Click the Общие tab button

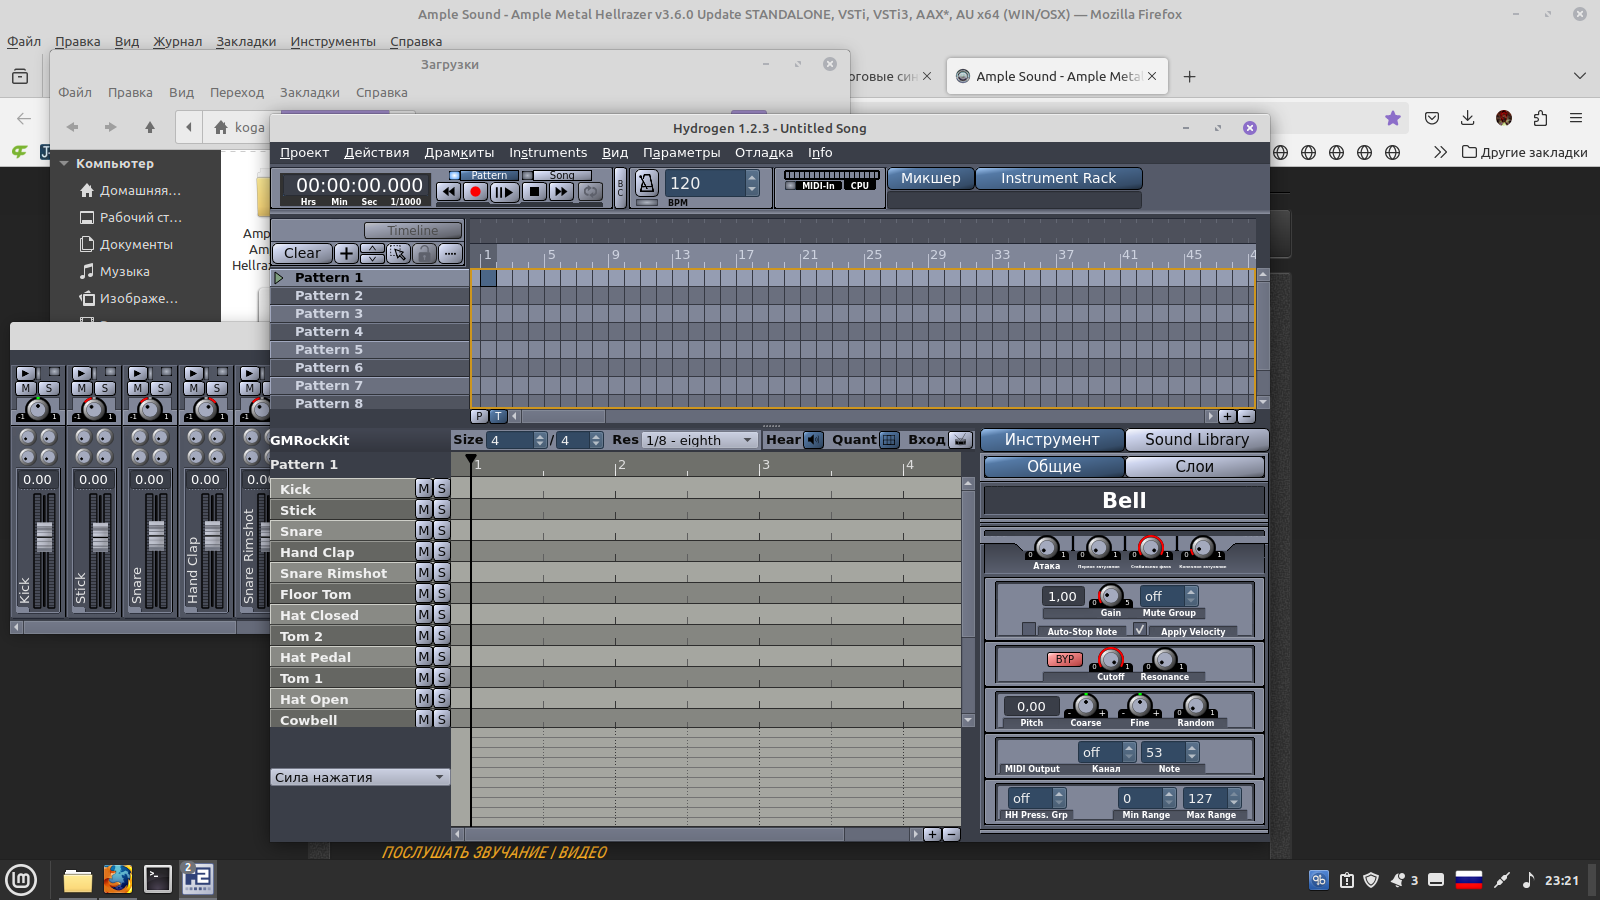(1054, 467)
